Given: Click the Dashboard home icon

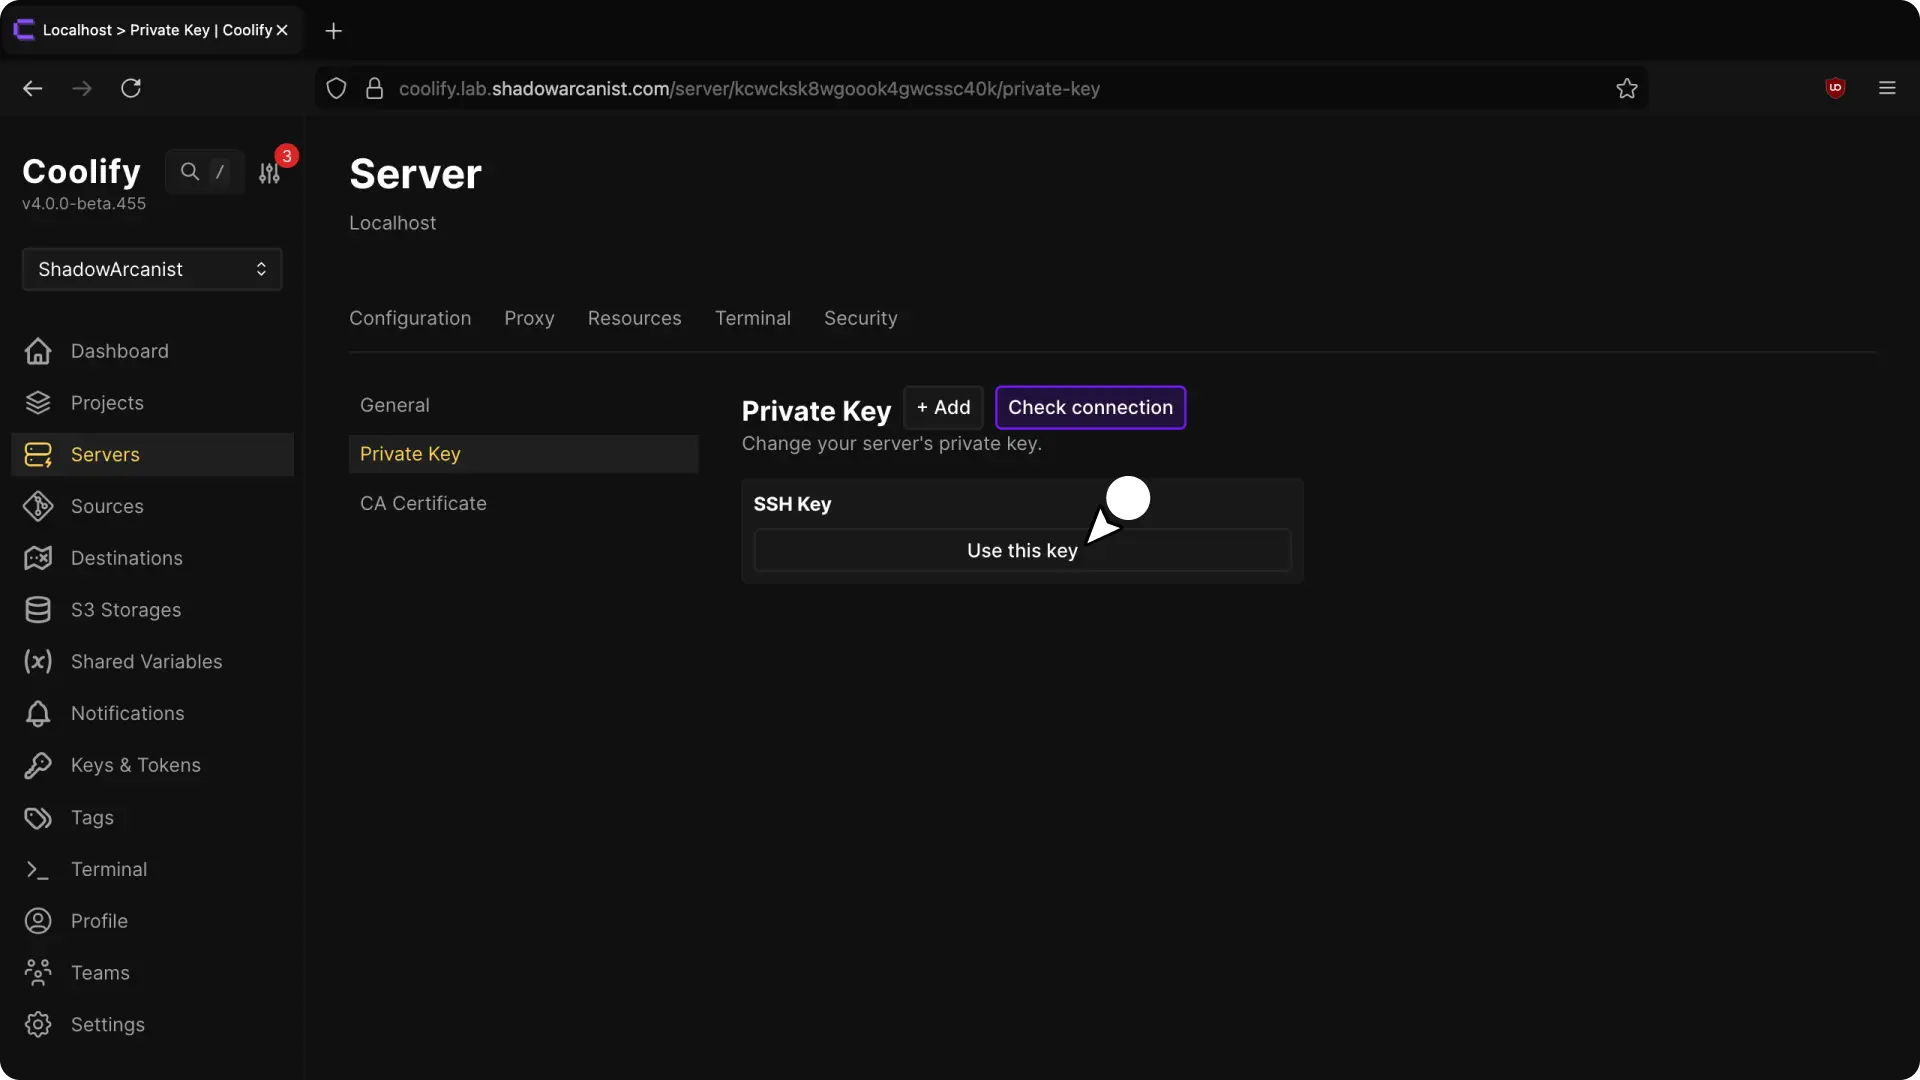Looking at the screenshot, I should 38,351.
